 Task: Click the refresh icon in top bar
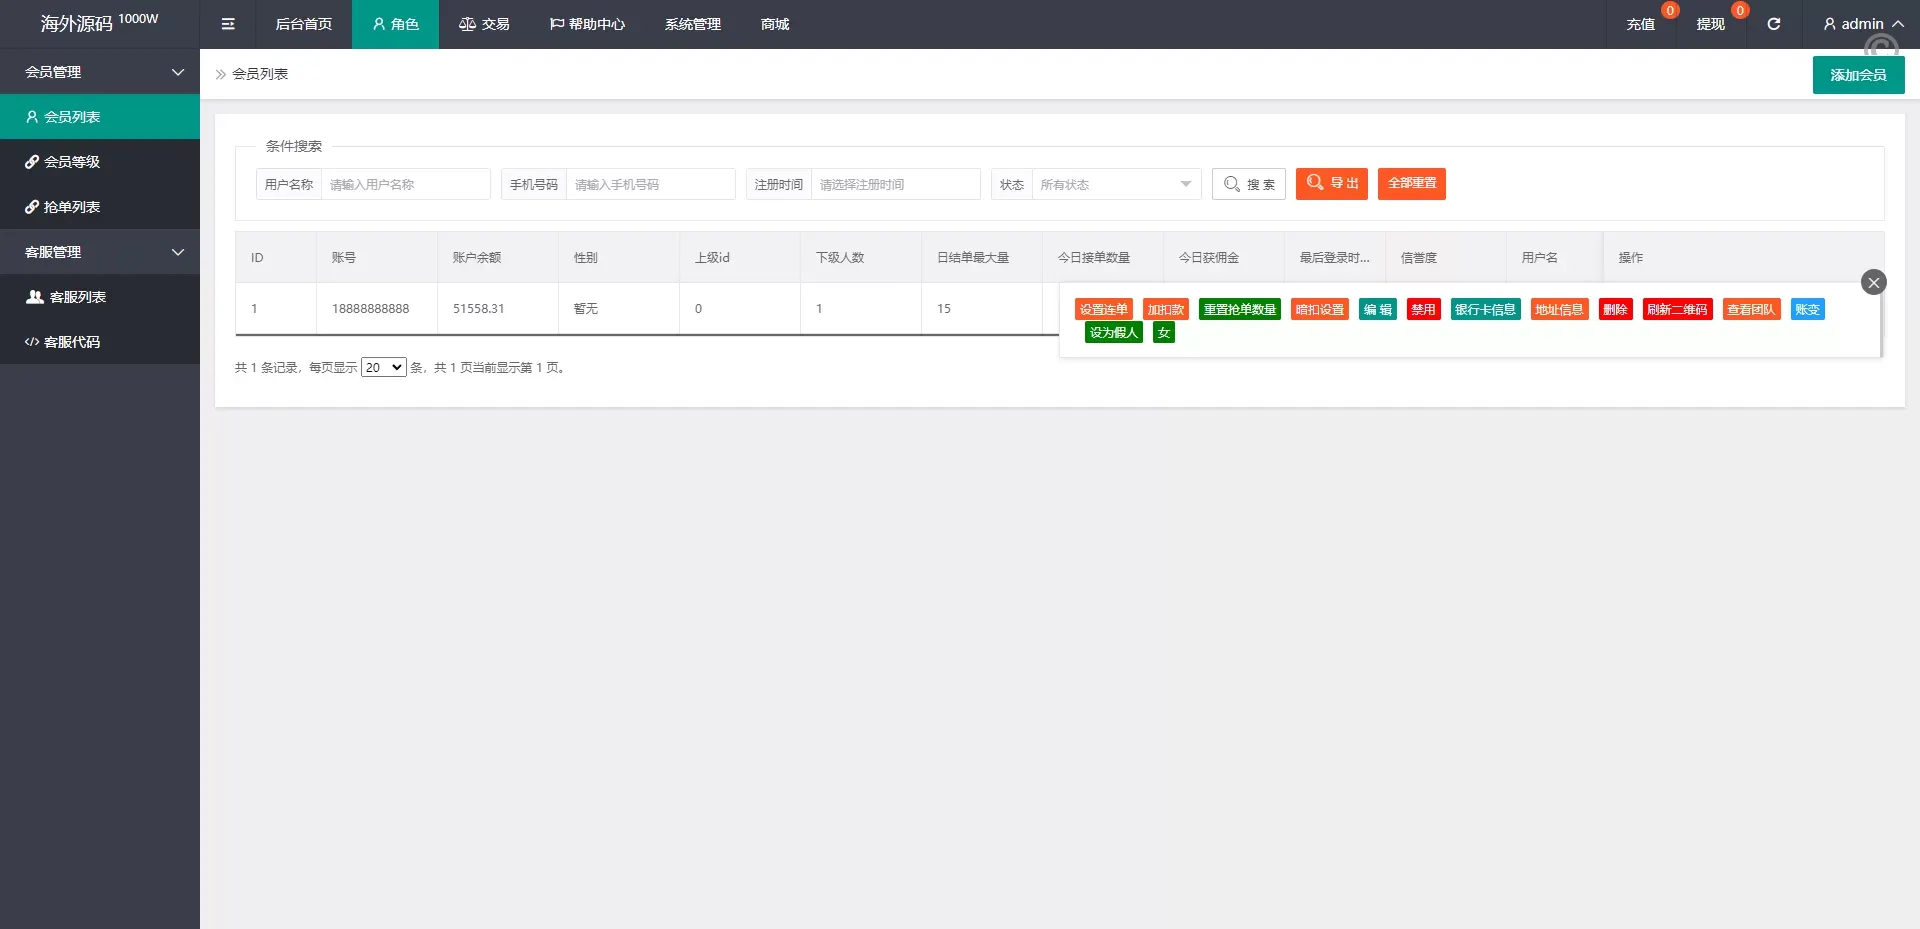pos(1773,24)
